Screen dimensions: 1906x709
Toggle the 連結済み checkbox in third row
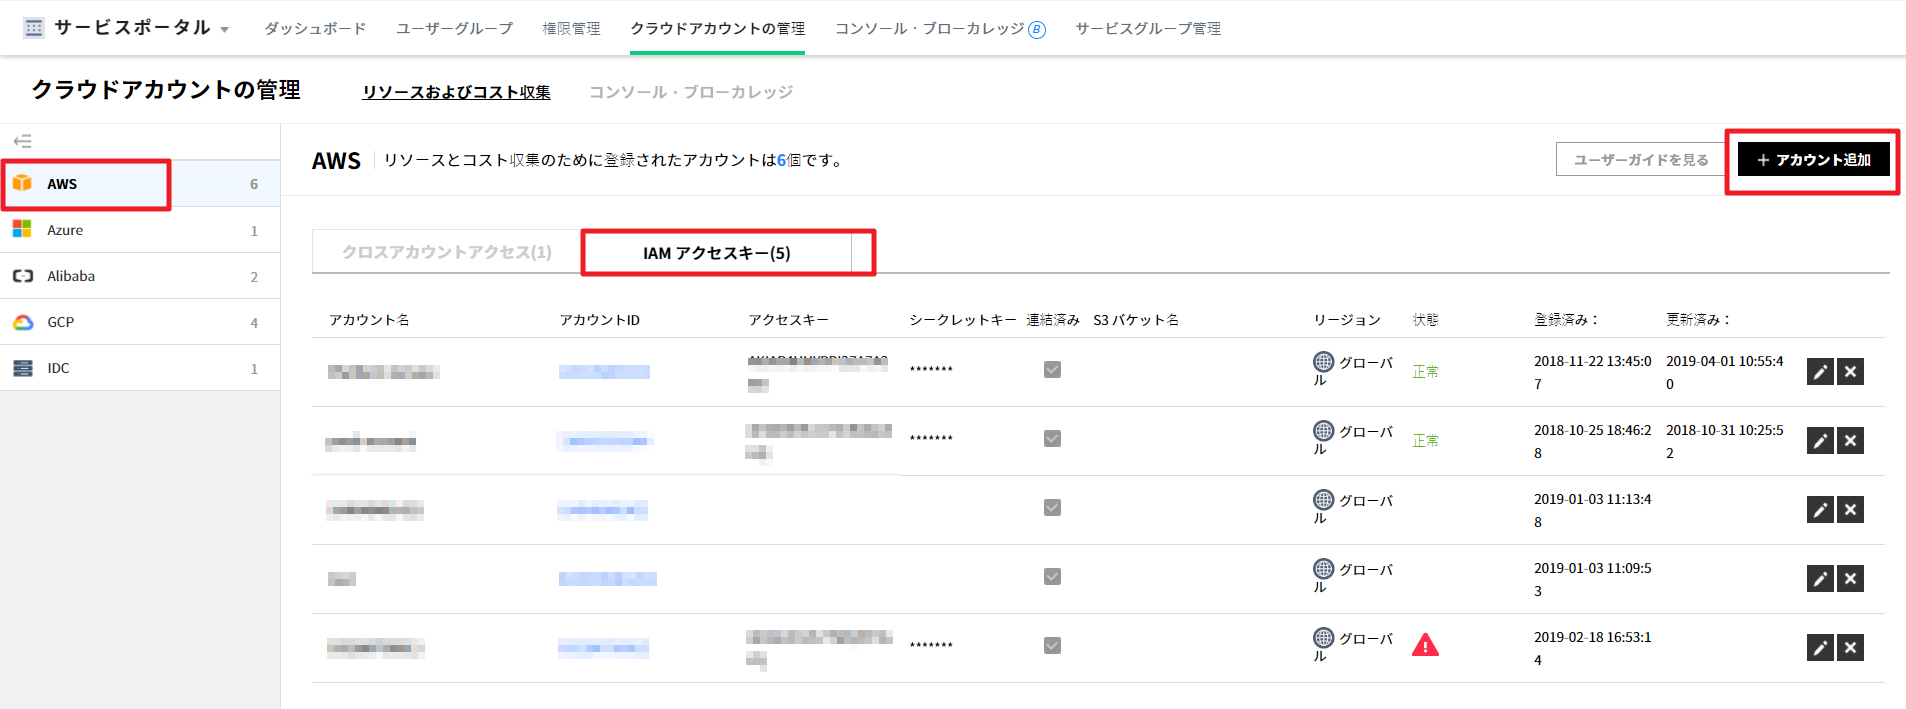[1052, 508]
